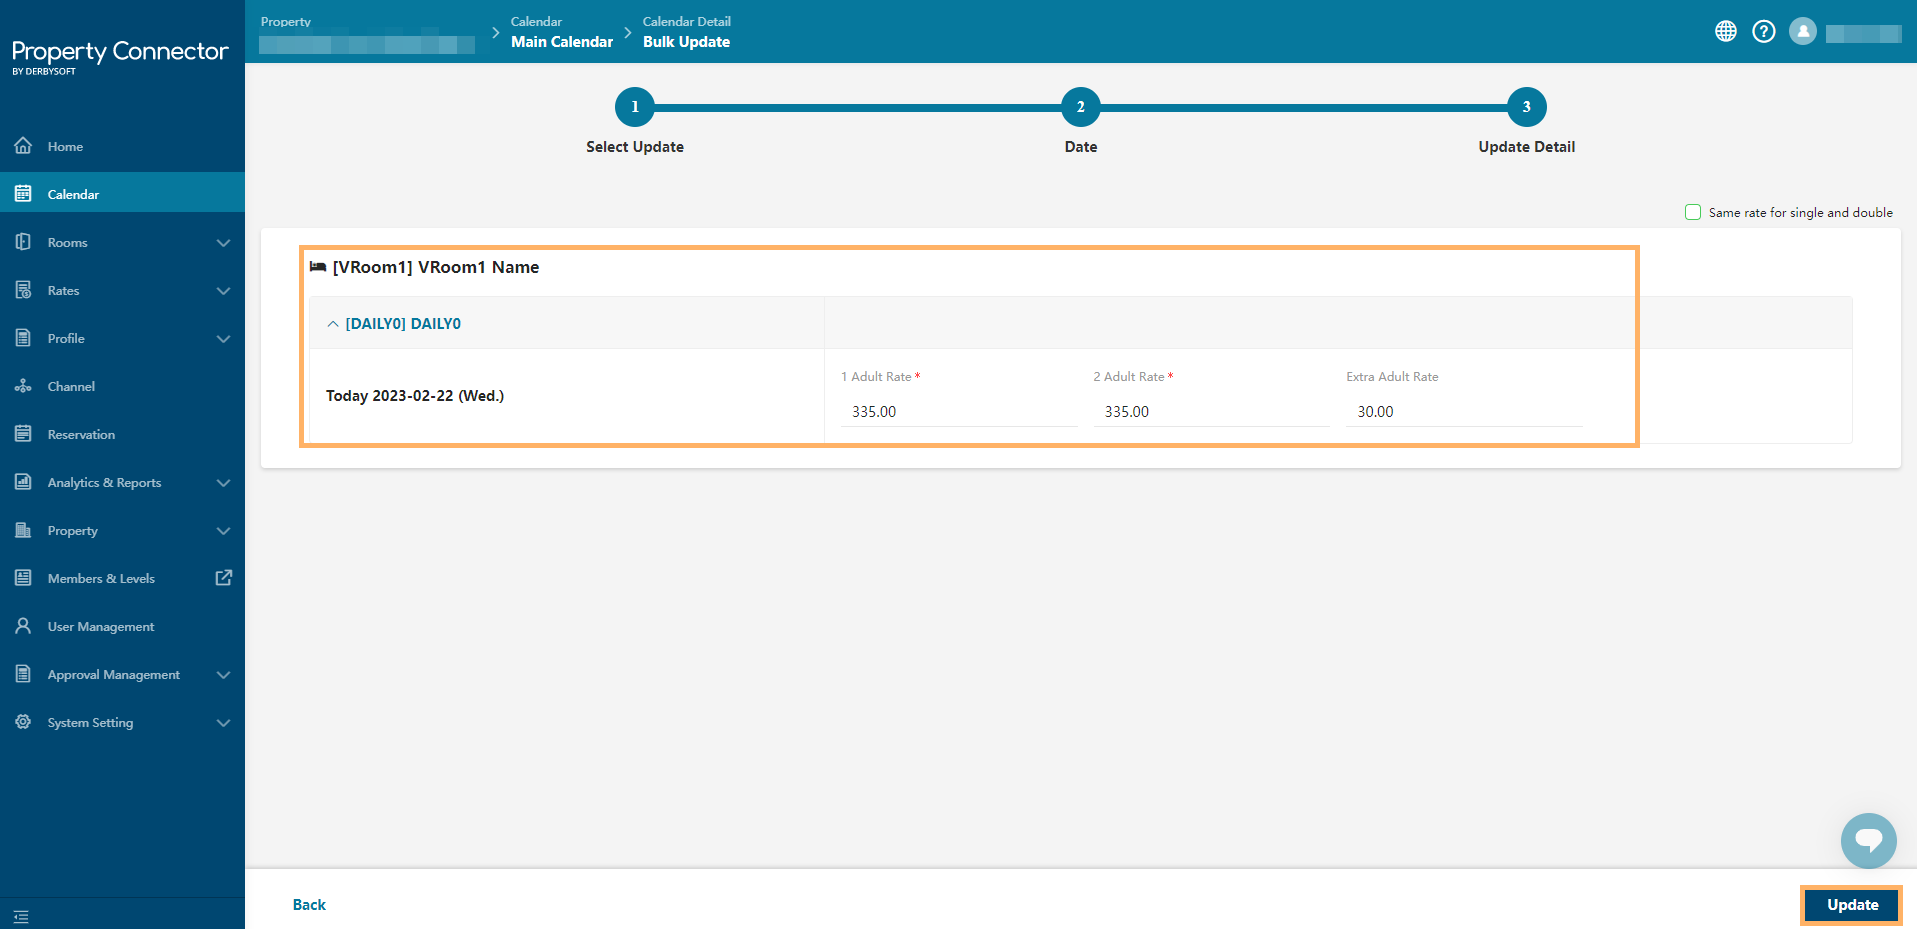1917x929 pixels.
Task: Open the help question mark icon
Action: pyautogui.click(x=1764, y=31)
